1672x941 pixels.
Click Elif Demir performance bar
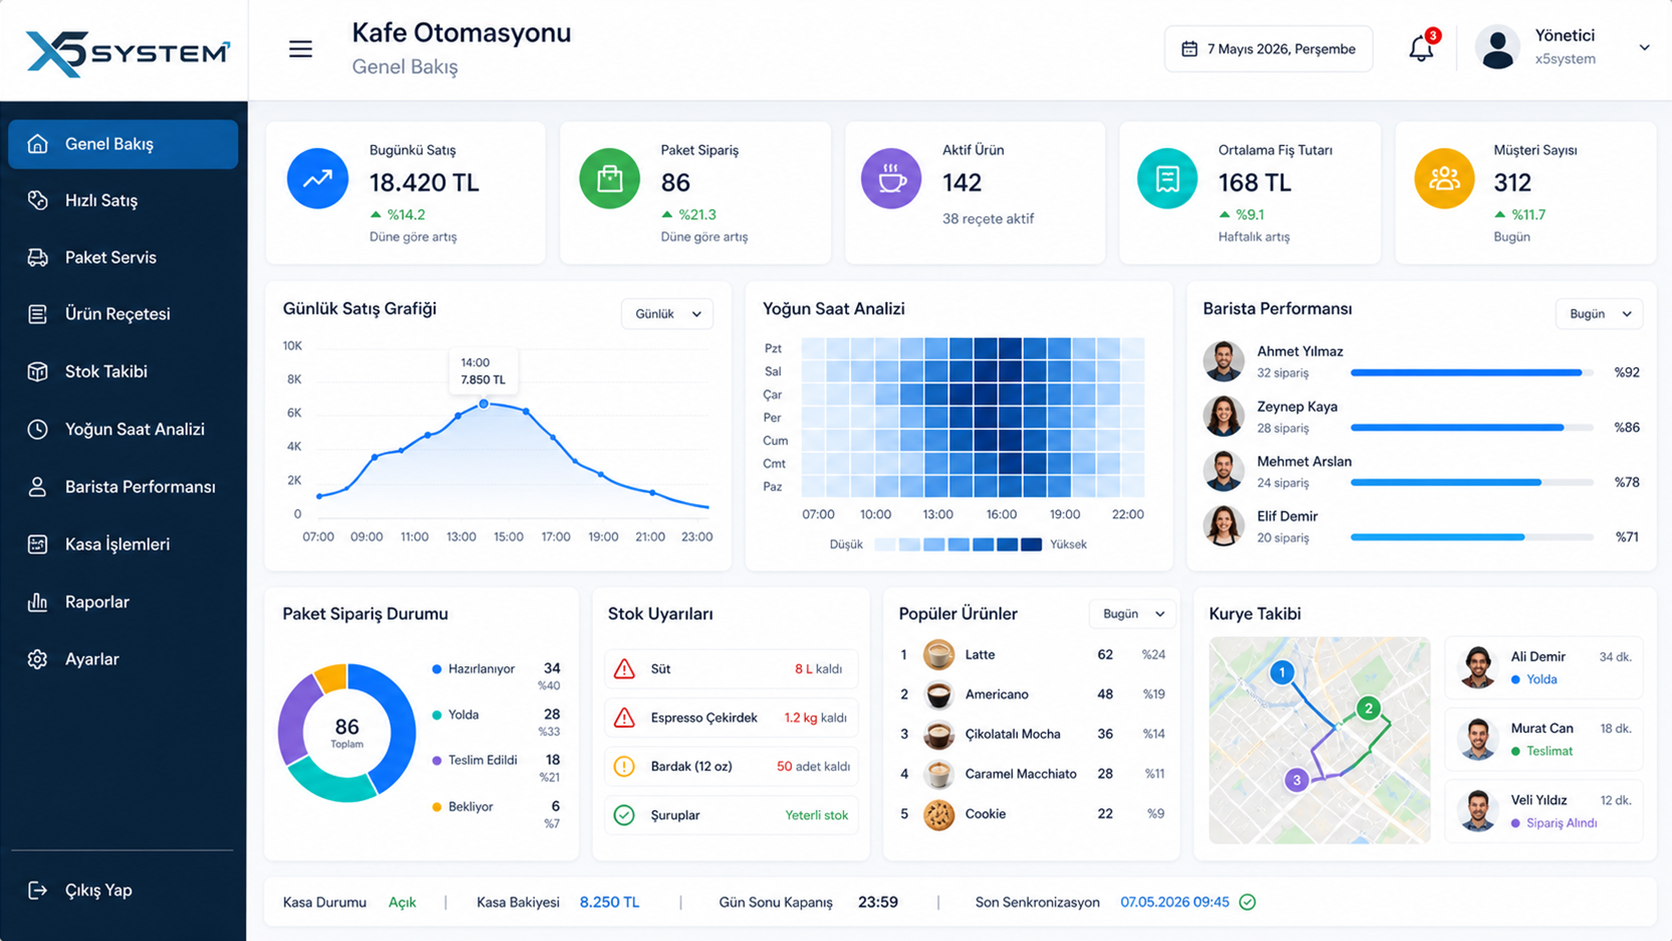click(1472, 537)
